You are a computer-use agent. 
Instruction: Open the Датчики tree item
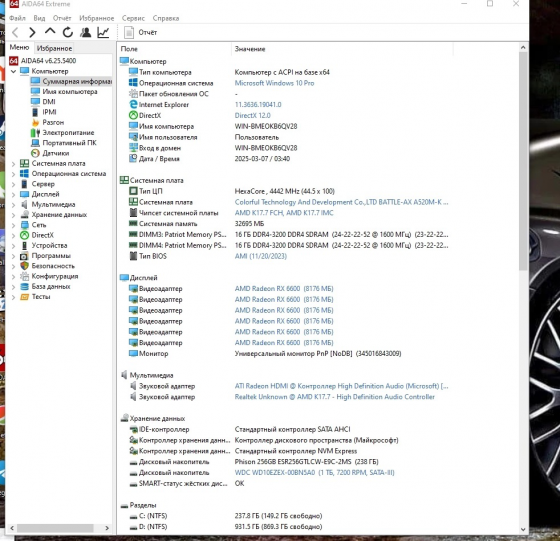tap(56, 153)
